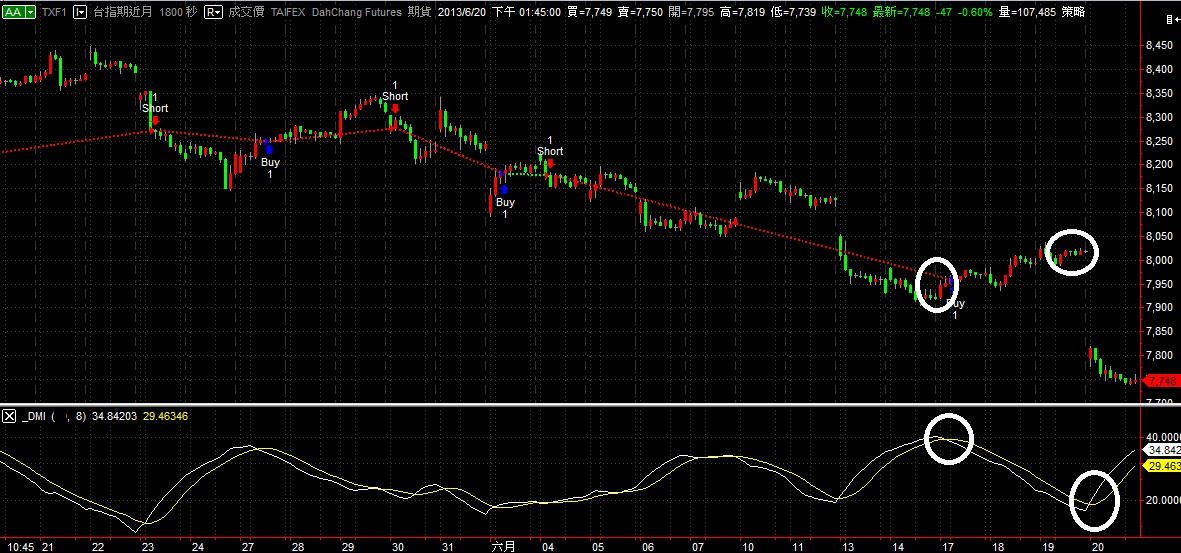This screenshot has width=1181, height=553.
Task: Click the blue Buy arrow near 六月
Action: [x=504, y=189]
